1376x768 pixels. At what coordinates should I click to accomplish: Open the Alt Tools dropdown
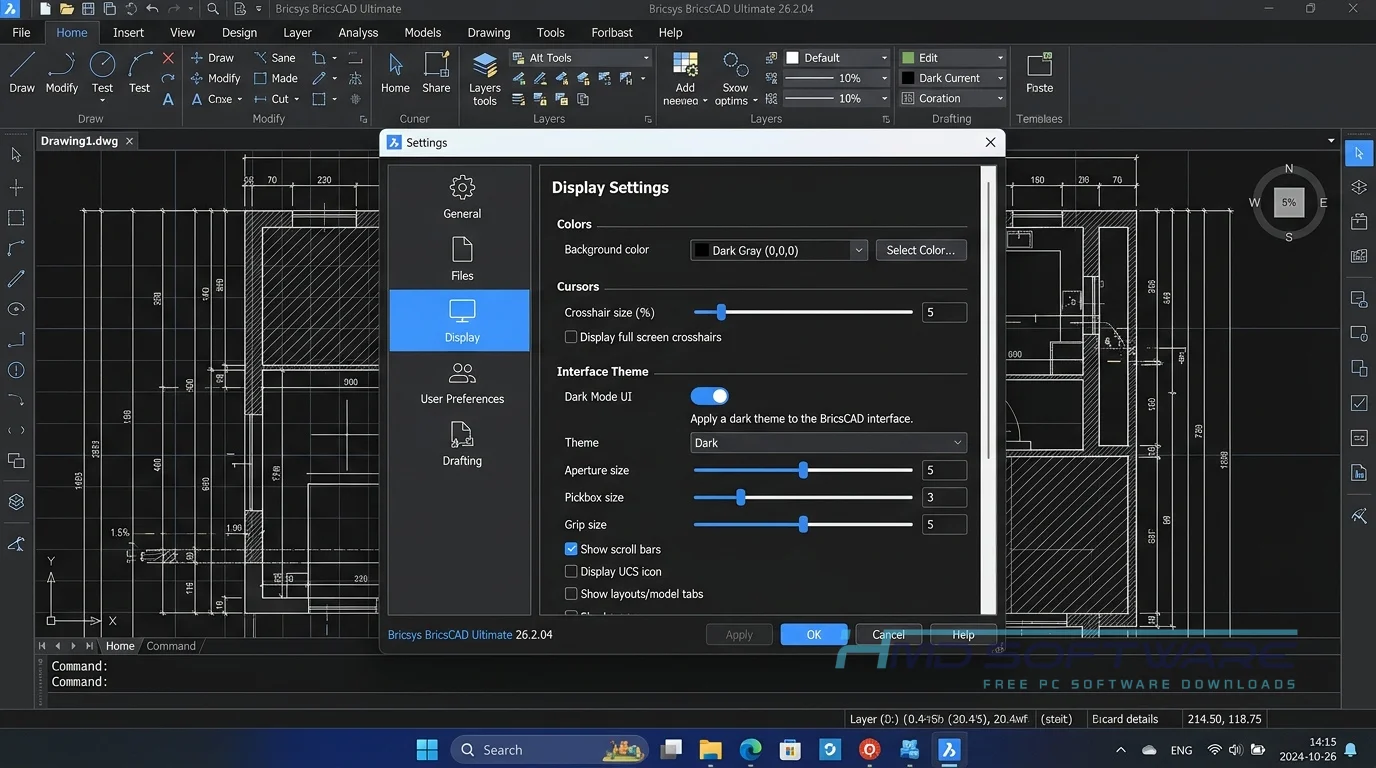[x=580, y=58]
